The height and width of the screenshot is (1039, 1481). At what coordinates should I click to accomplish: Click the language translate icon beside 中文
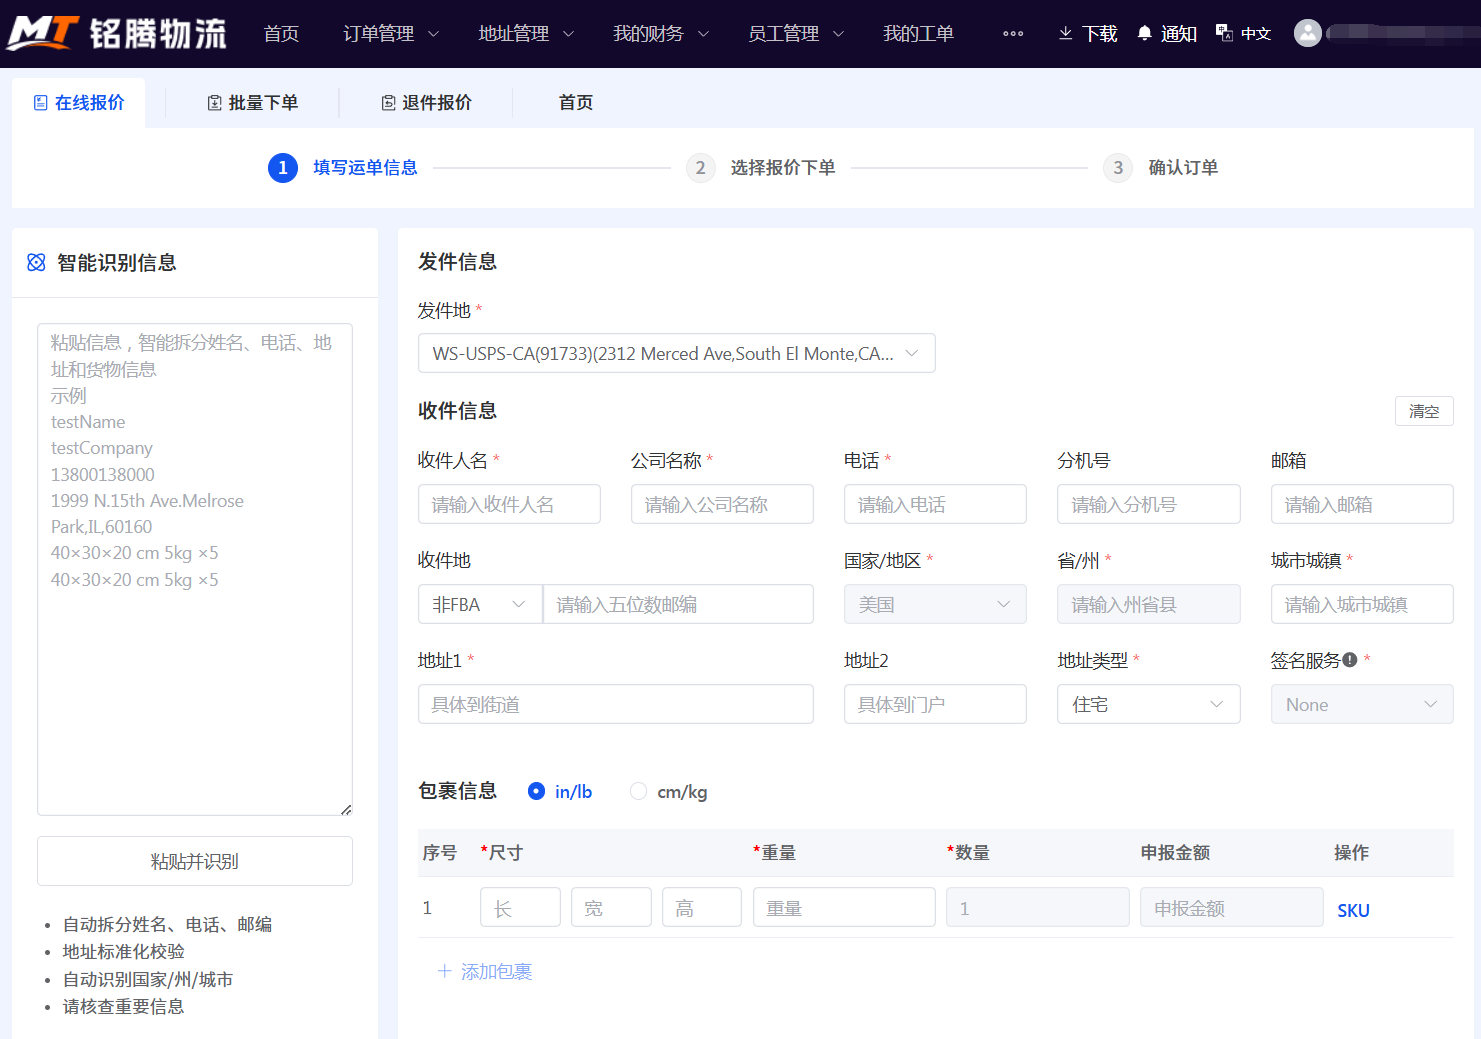(x=1224, y=33)
